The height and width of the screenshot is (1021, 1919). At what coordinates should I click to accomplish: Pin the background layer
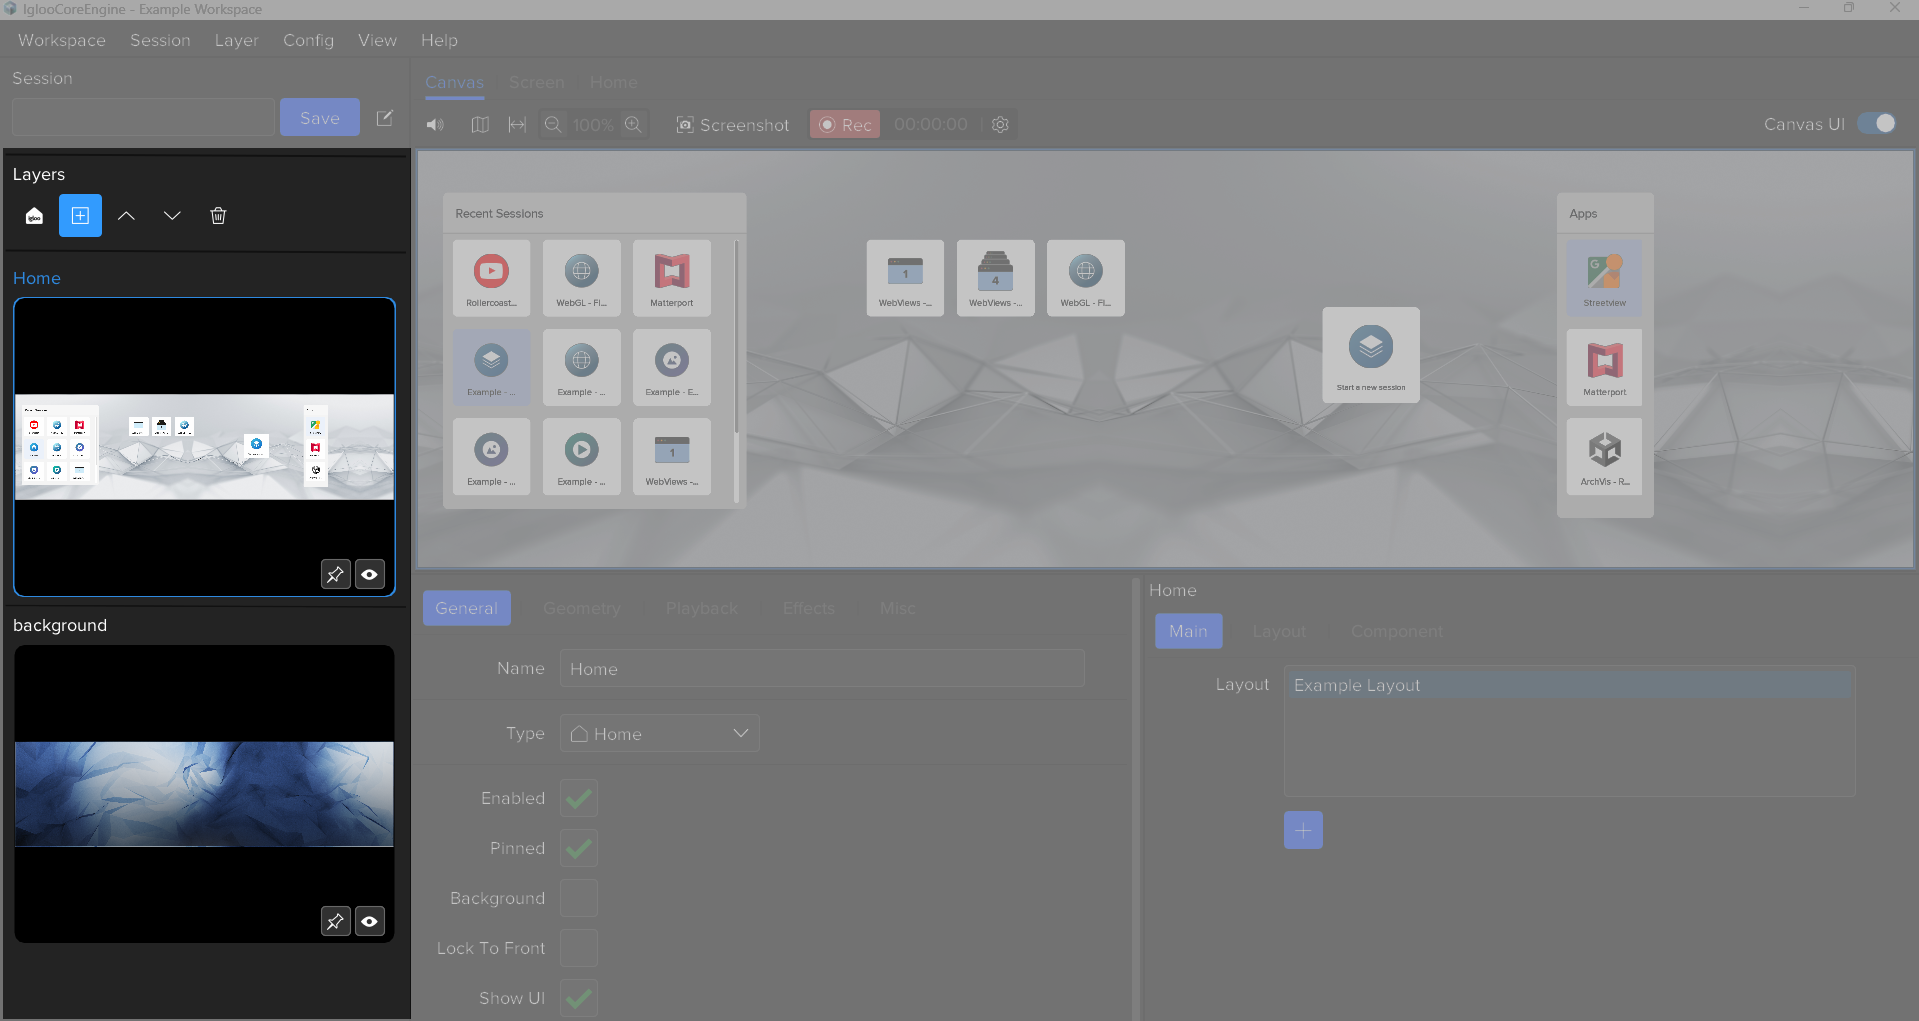click(x=335, y=921)
